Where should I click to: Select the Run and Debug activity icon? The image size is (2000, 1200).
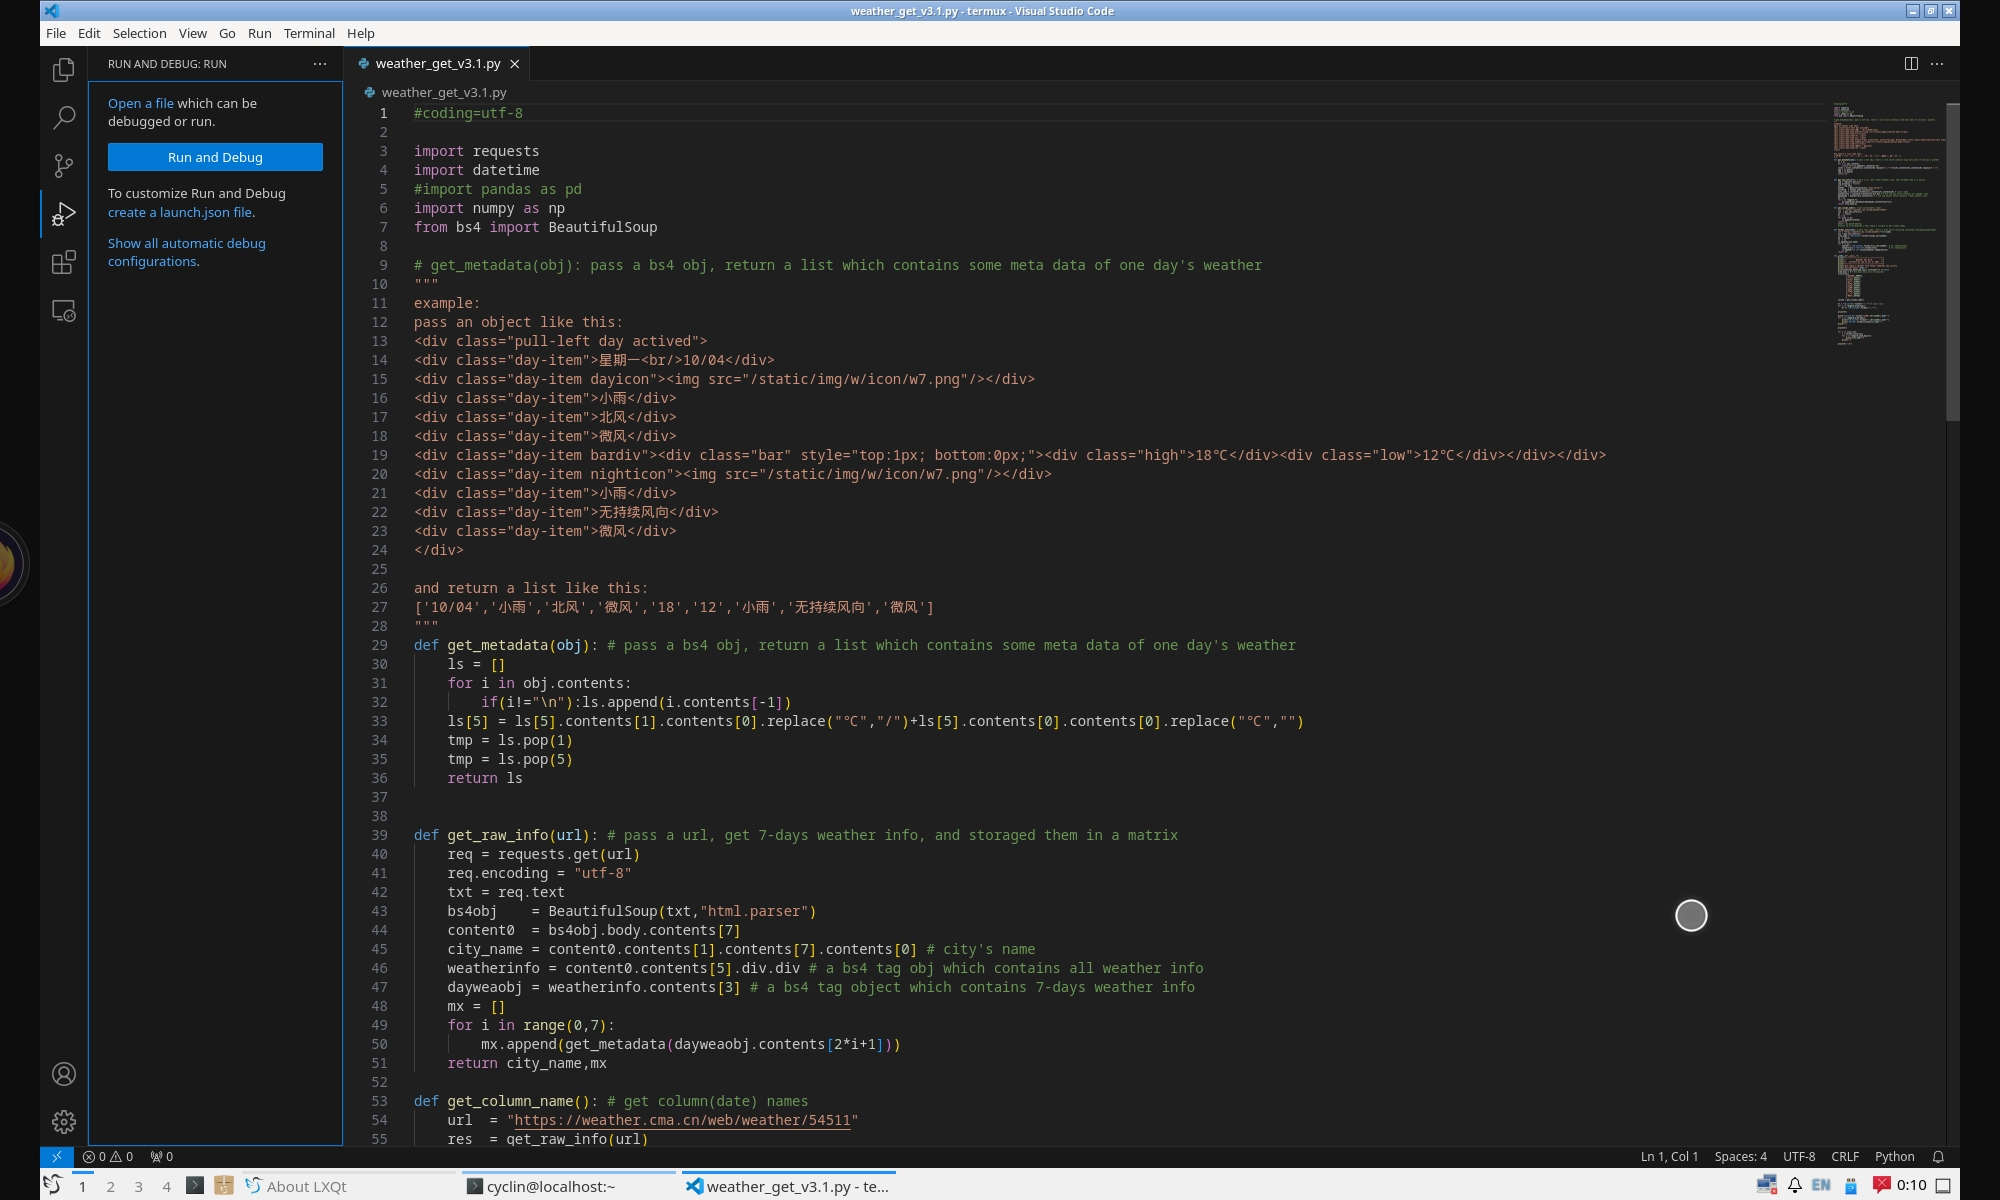[64, 214]
